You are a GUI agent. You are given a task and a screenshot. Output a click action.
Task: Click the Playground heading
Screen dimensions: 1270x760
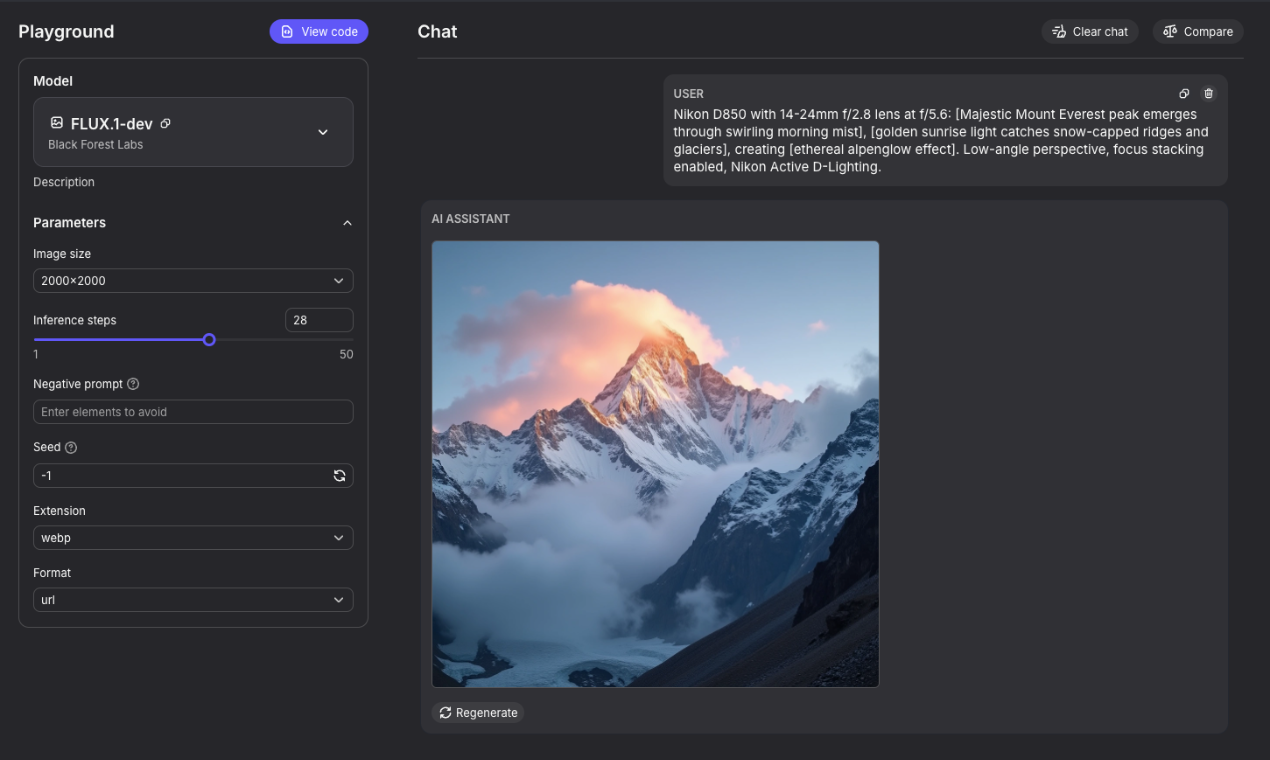66,32
